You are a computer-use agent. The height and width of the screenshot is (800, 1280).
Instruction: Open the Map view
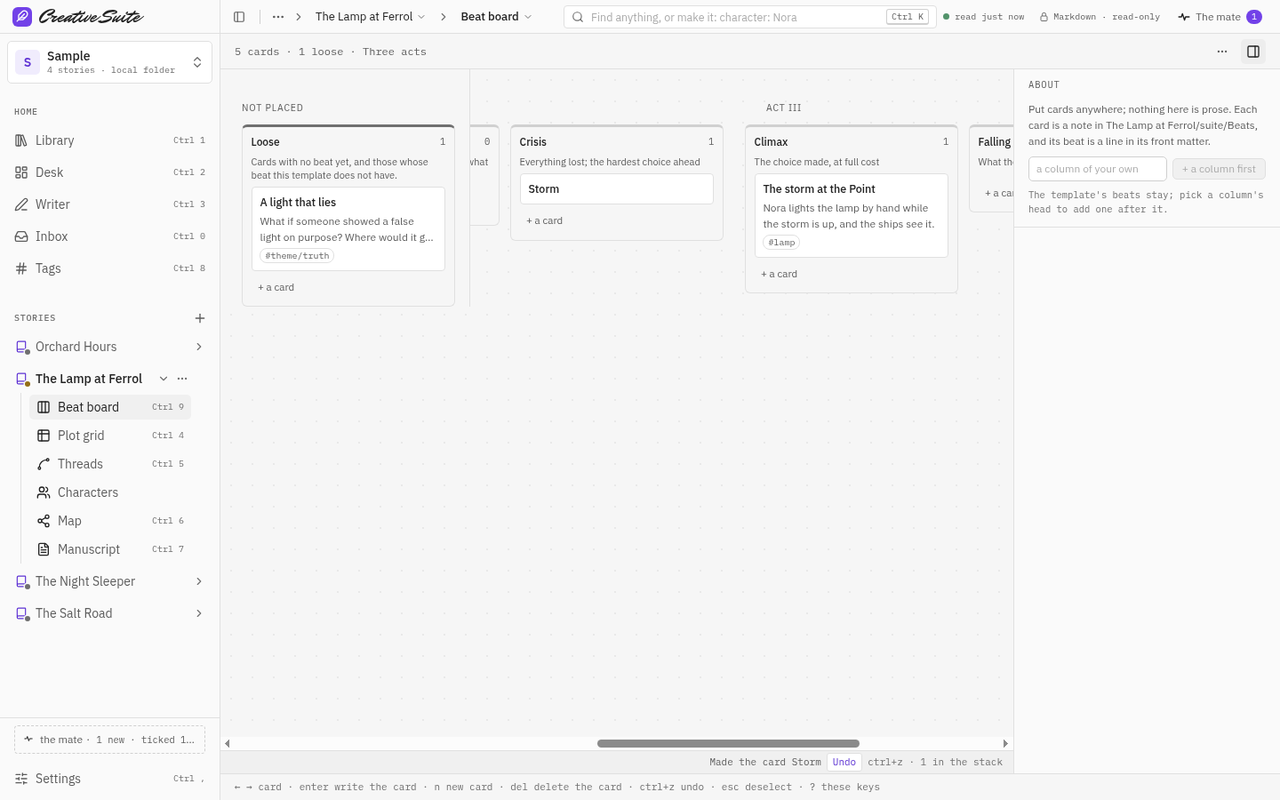(110, 521)
